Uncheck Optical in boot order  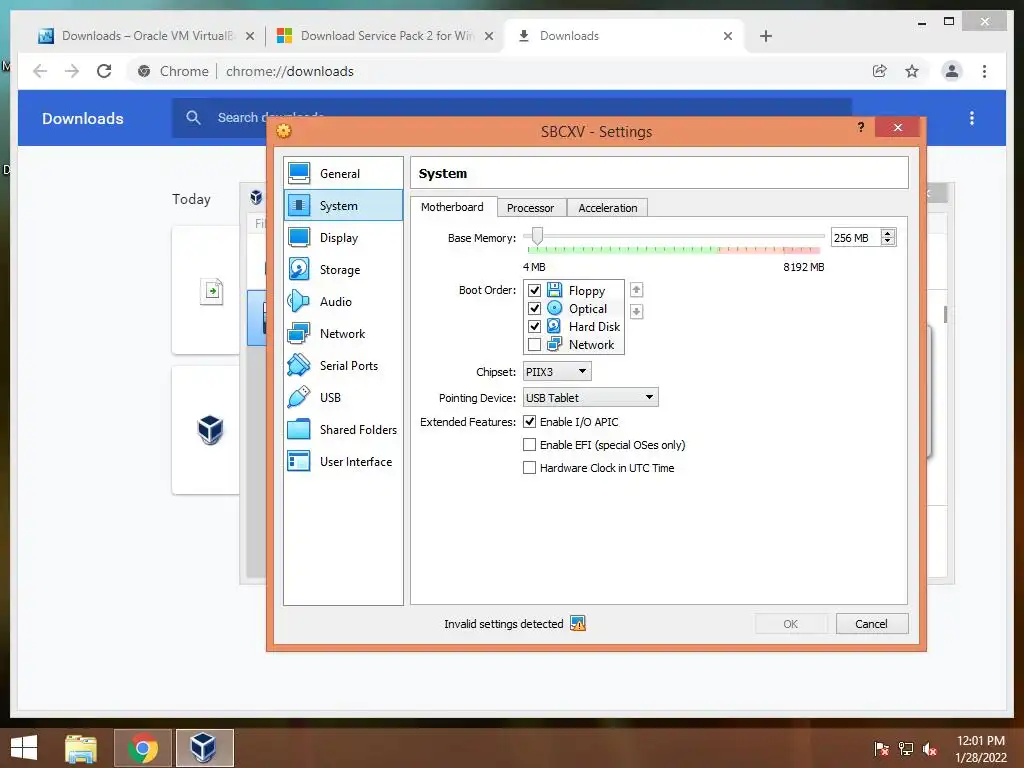534,308
